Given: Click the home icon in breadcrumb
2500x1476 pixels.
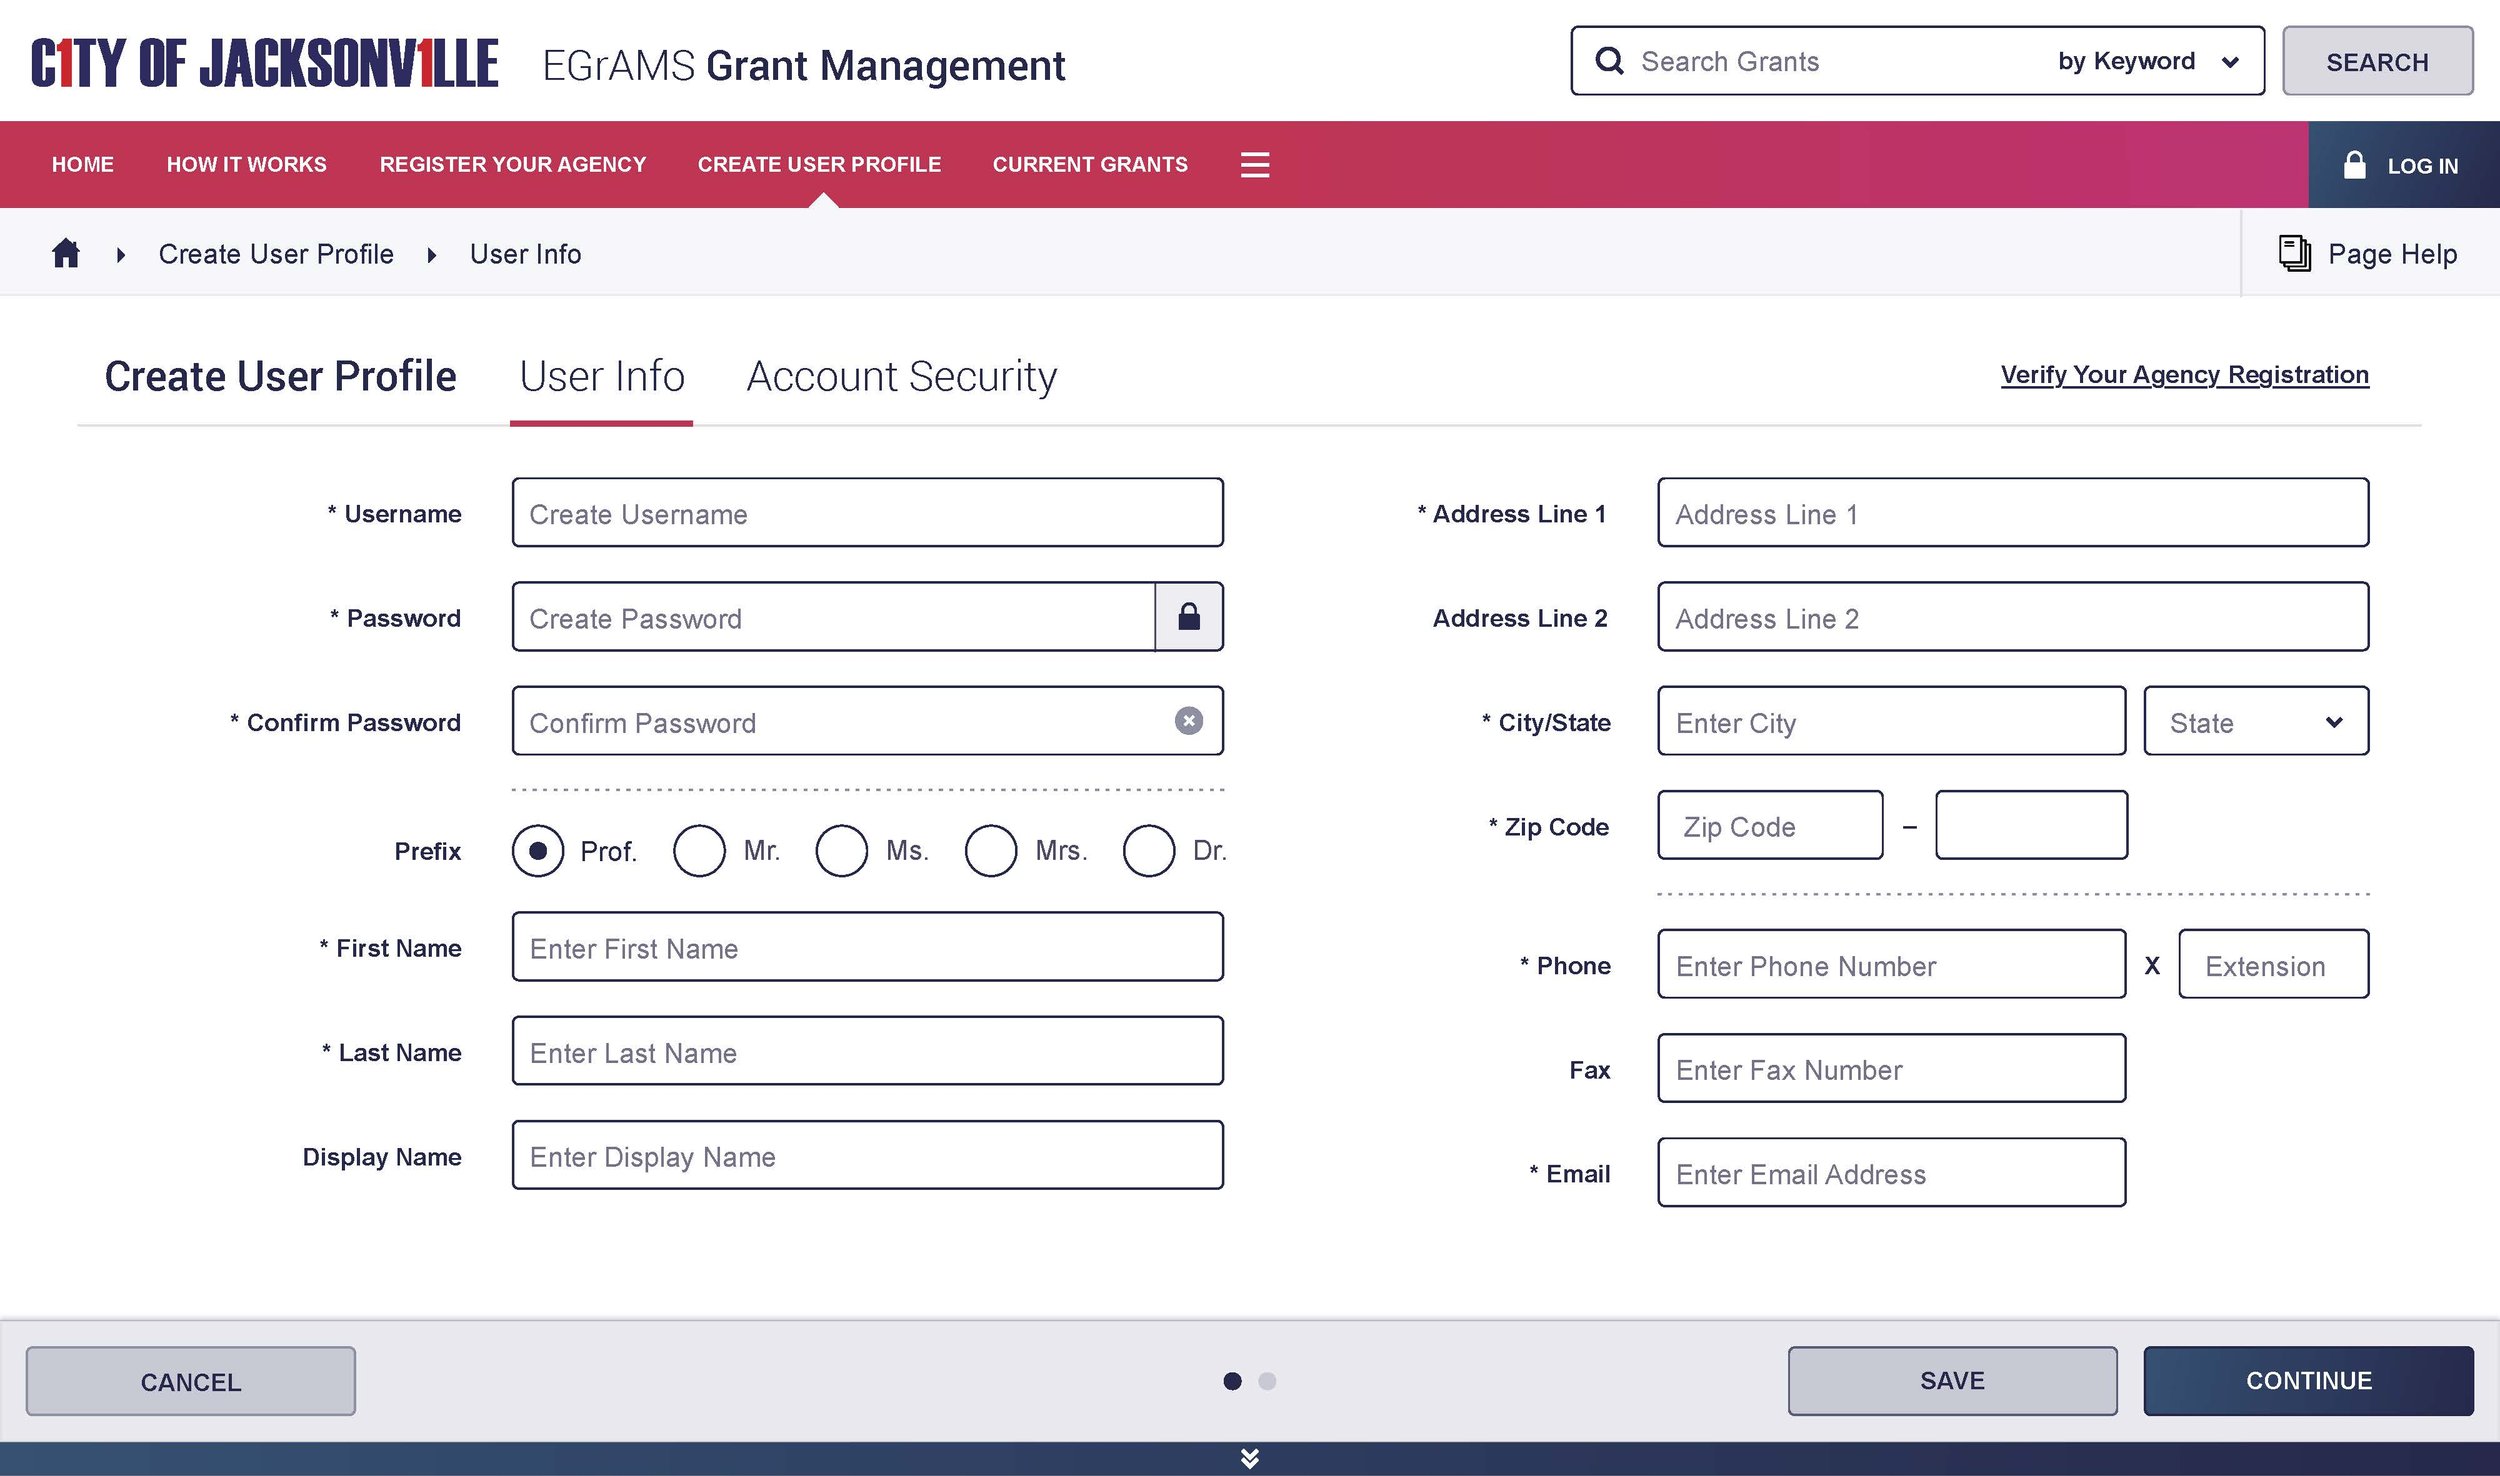Looking at the screenshot, I should (x=66, y=253).
